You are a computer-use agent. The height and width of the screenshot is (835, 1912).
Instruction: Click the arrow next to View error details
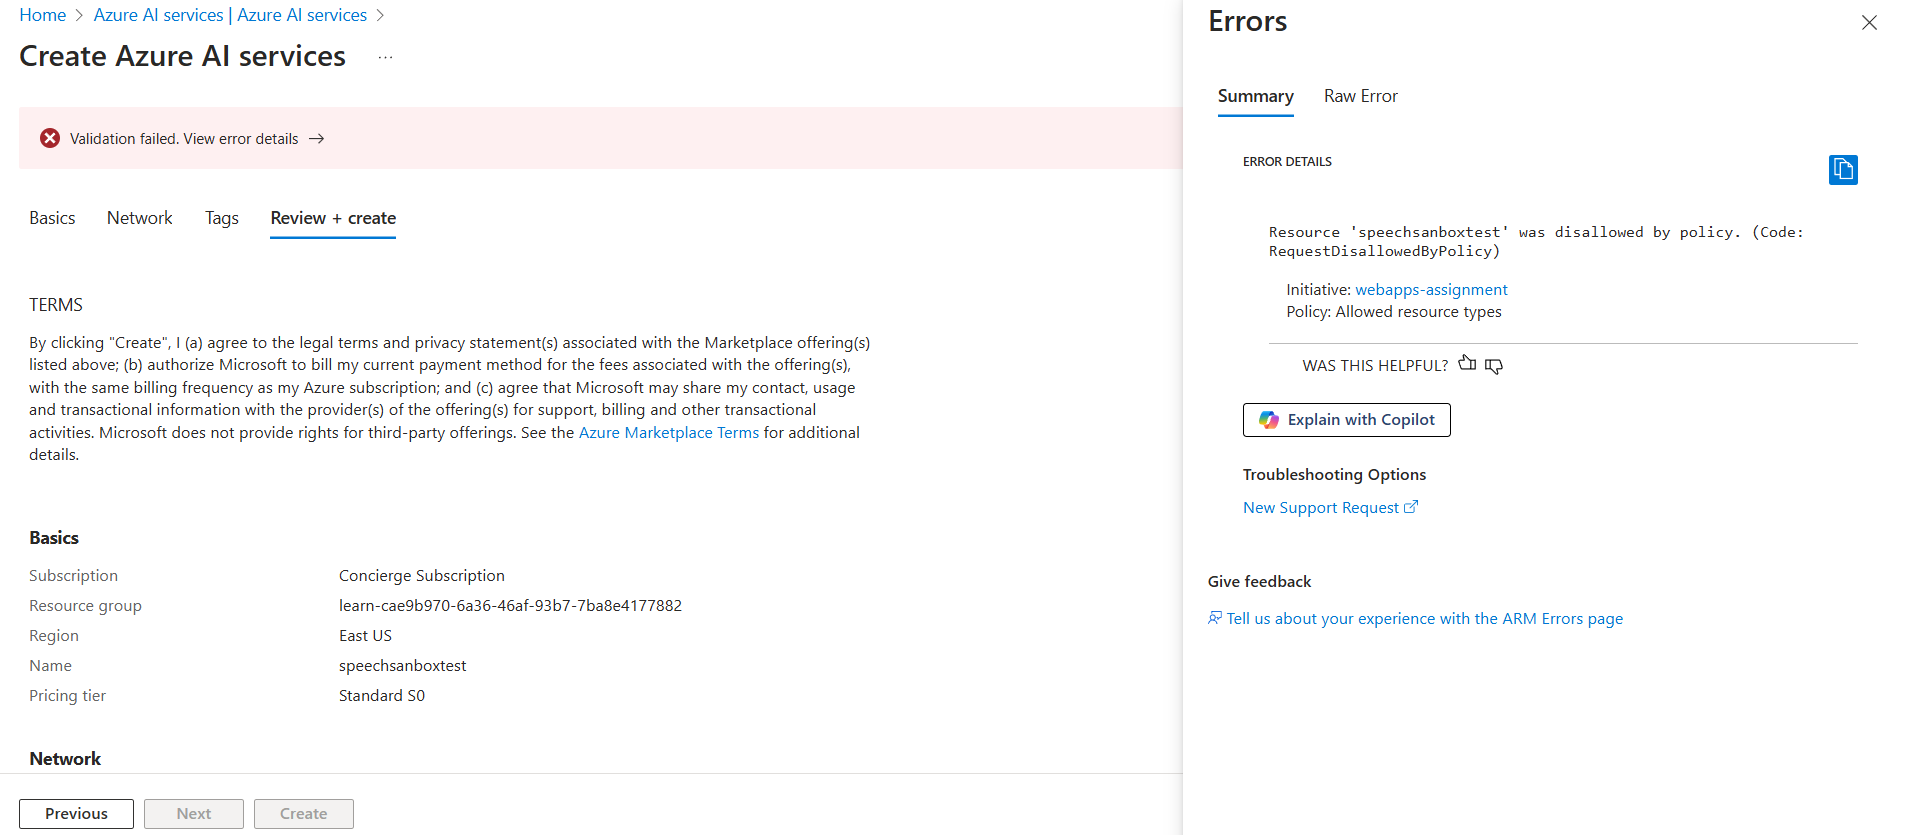pyautogui.click(x=317, y=139)
